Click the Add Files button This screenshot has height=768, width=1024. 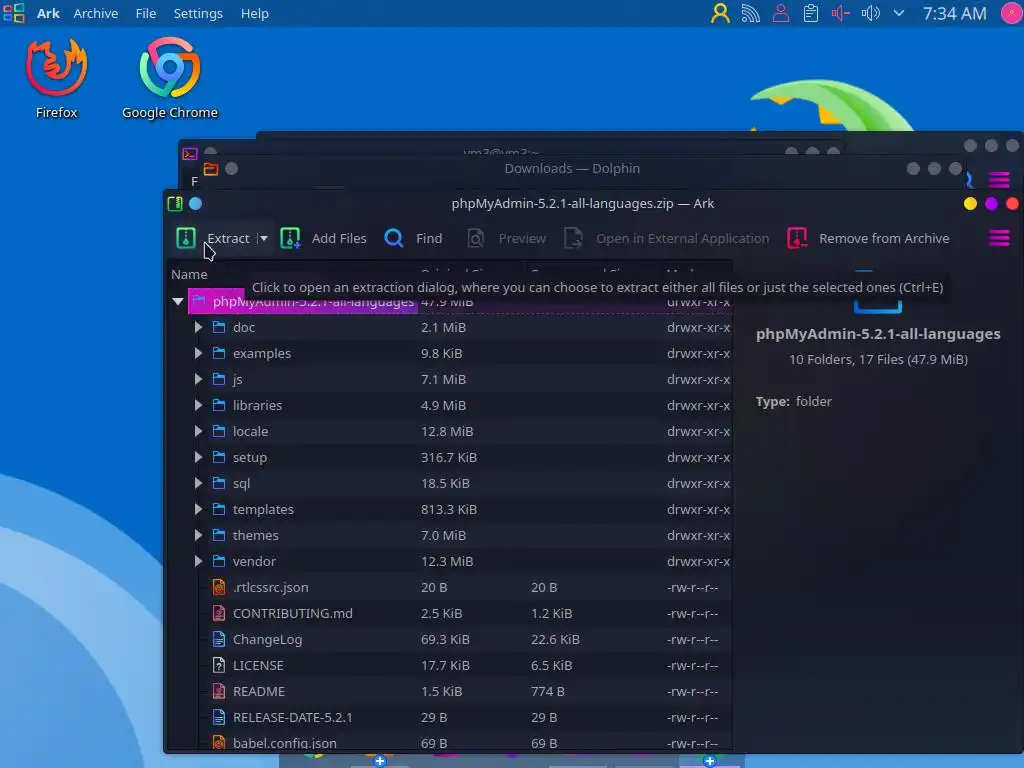click(x=324, y=238)
